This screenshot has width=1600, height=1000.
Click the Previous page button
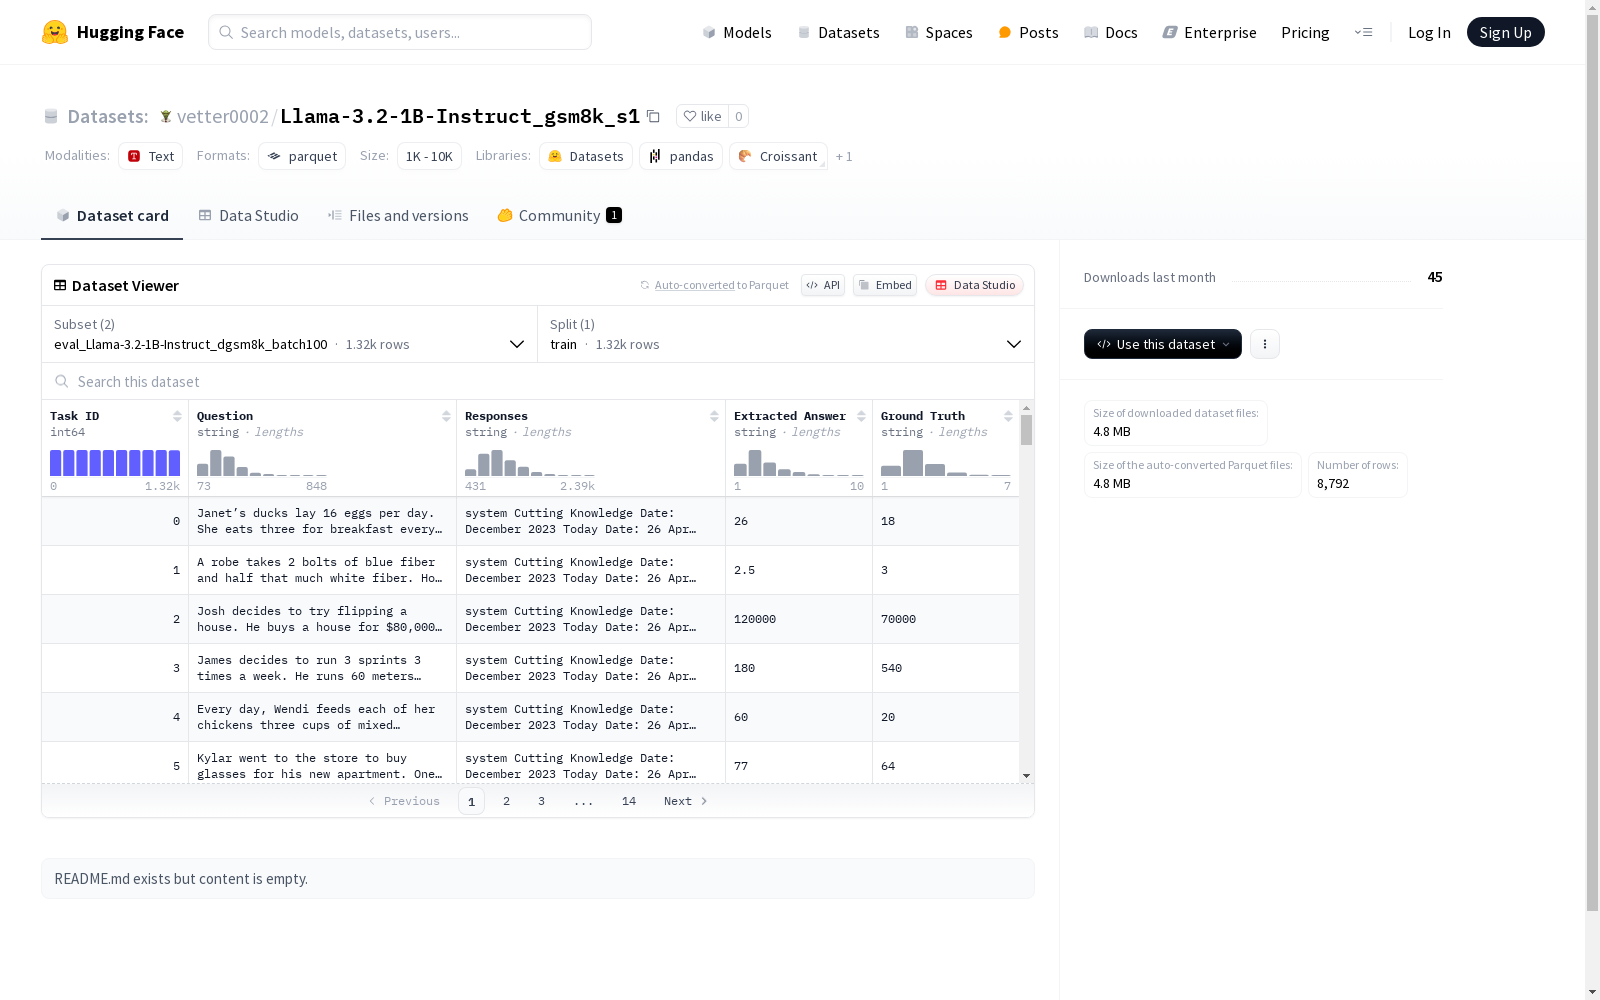[x=404, y=801]
